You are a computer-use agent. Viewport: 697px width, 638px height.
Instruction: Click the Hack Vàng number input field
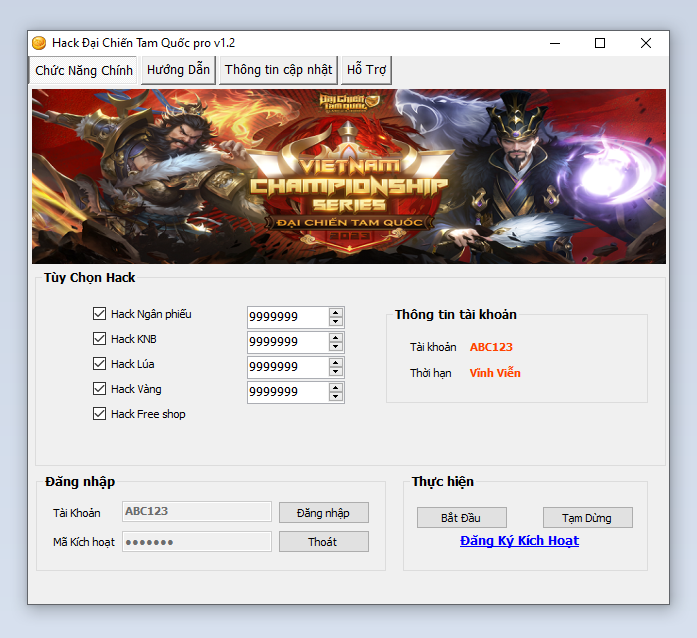point(287,392)
